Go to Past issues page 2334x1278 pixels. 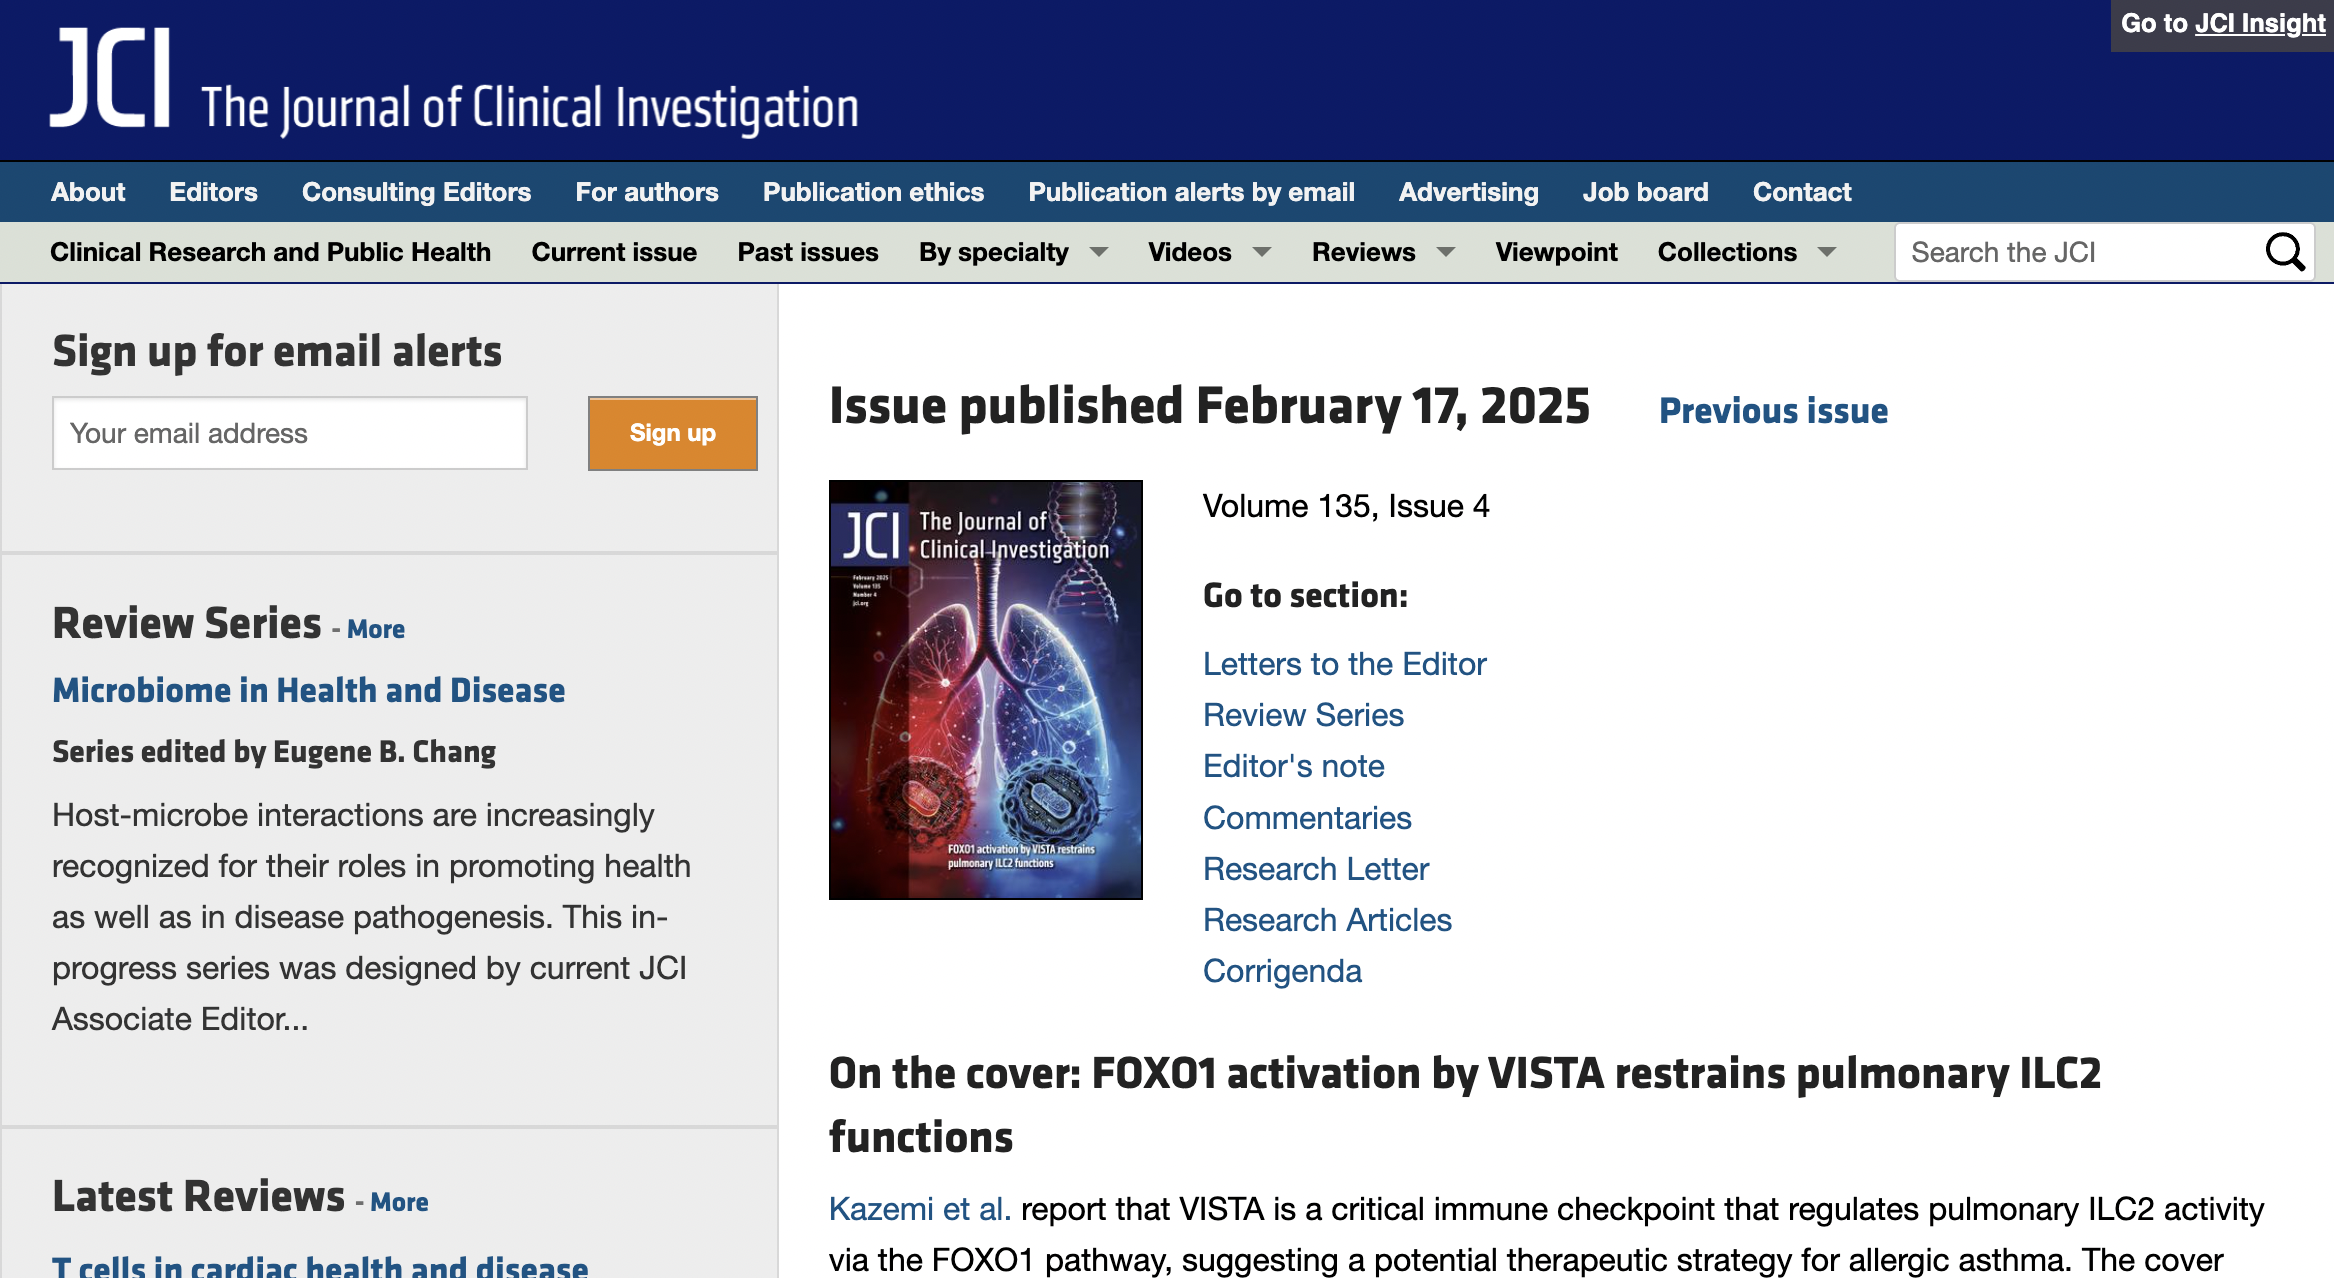tap(807, 252)
